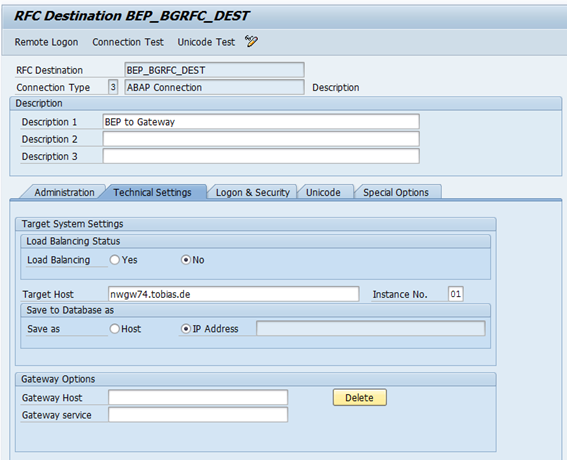Click the Gateway Host field
This screenshot has width=567, height=460.
(198, 397)
